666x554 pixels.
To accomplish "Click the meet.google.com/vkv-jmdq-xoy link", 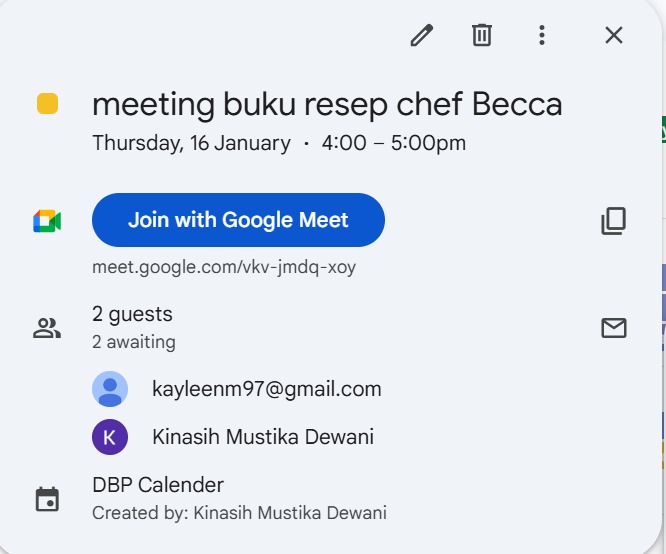I will (224, 268).
